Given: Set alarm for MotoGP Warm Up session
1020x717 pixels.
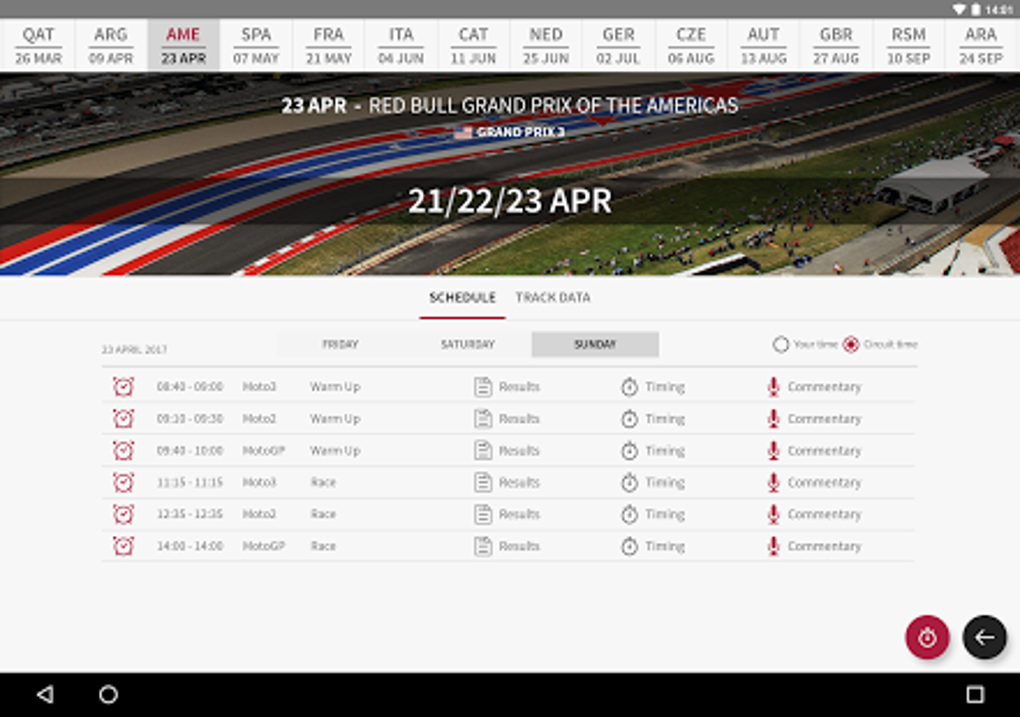Looking at the screenshot, I should pyautogui.click(x=123, y=450).
